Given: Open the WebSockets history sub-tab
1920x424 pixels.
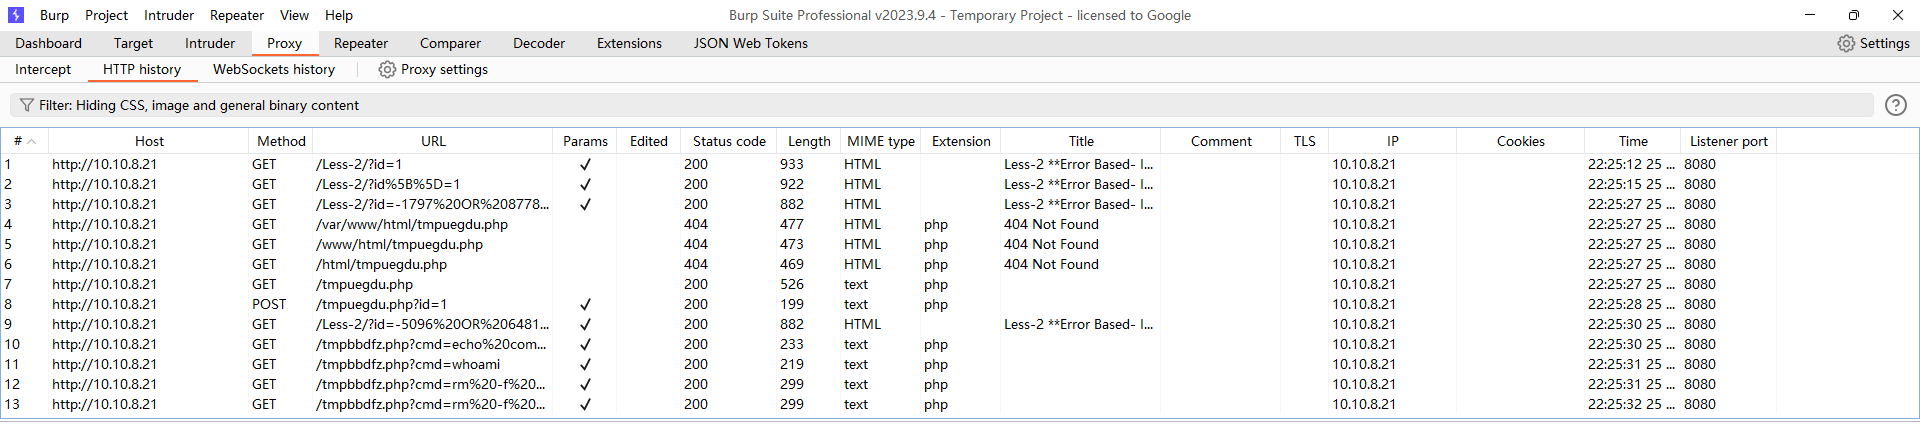Looking at the screenshot, I should (x=274, y=69).
